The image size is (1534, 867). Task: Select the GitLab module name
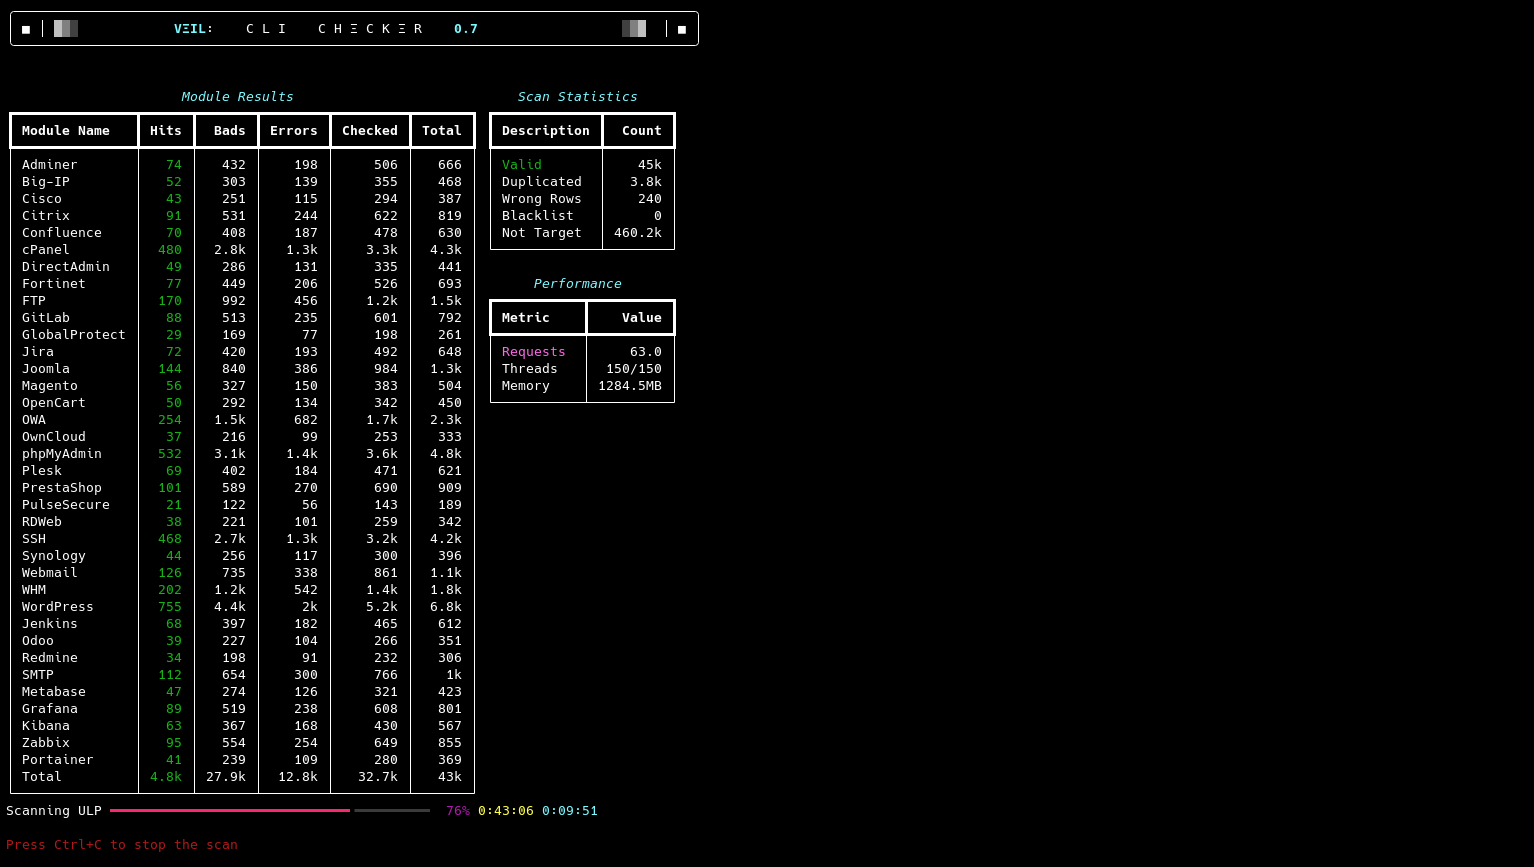(46, 318)
